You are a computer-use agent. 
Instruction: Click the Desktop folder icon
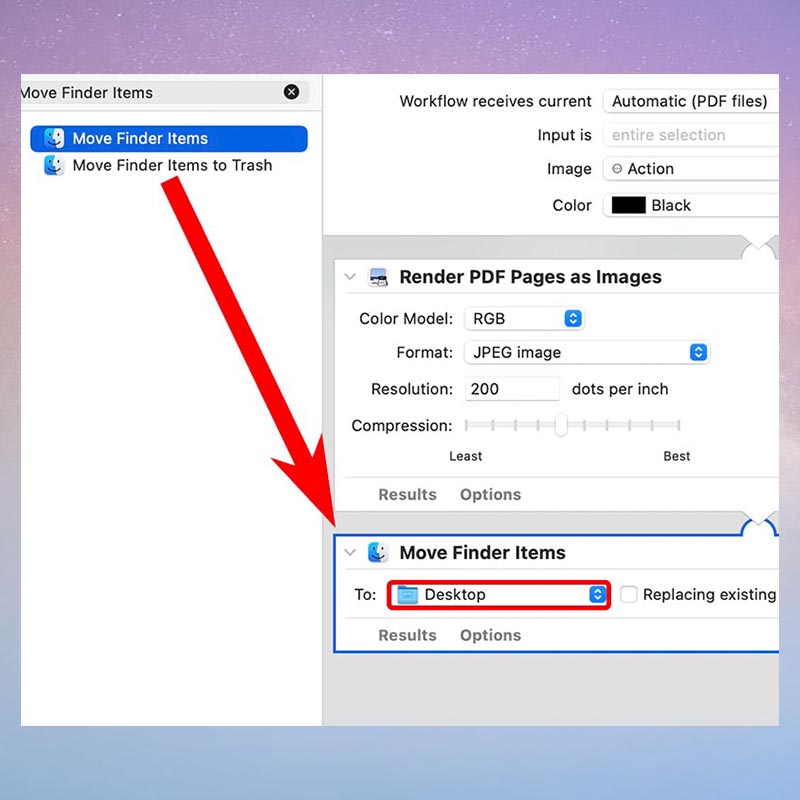point(408,594)
